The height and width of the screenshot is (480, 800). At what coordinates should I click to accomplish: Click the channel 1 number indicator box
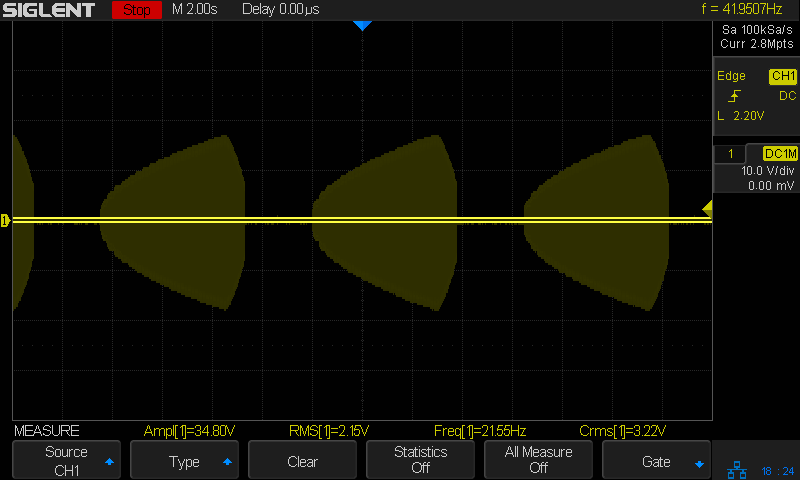tap(731, 153)
